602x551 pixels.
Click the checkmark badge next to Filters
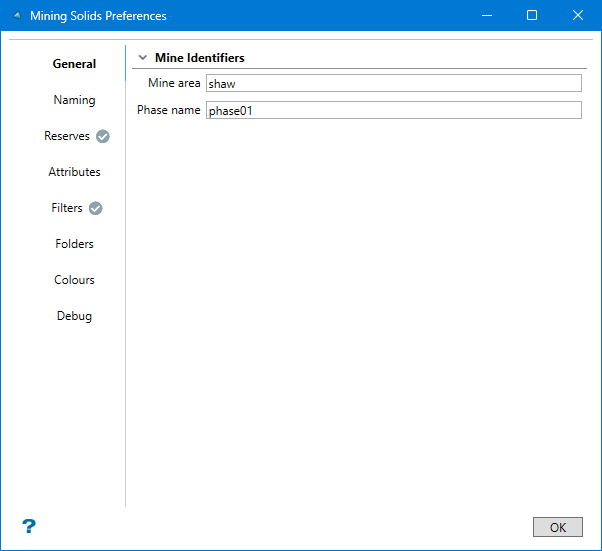coord(96,208)
